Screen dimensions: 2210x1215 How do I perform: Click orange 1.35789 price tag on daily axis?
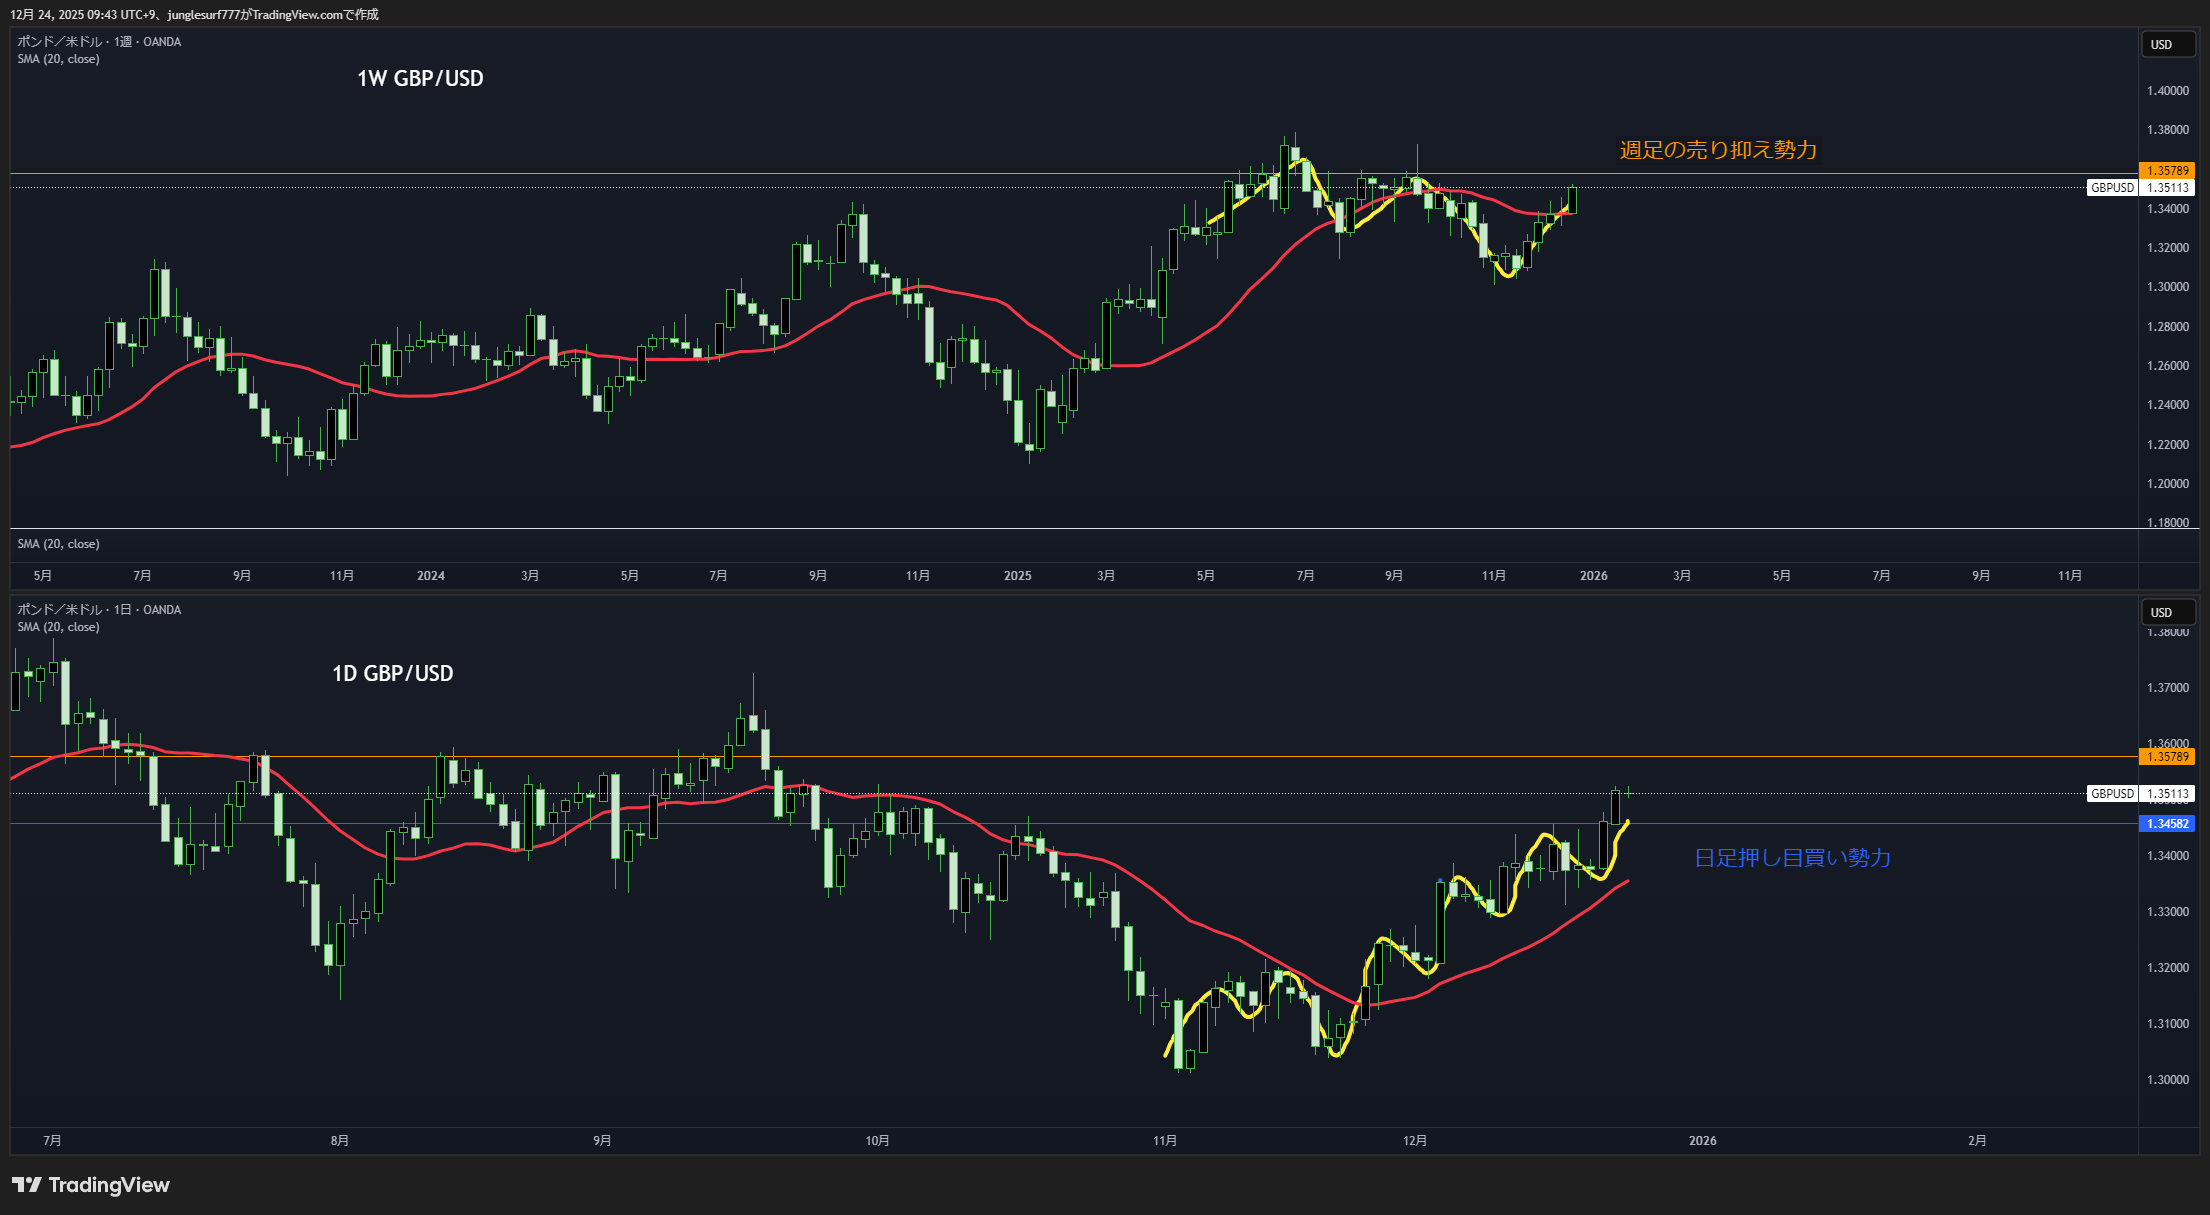point(2166,757)
